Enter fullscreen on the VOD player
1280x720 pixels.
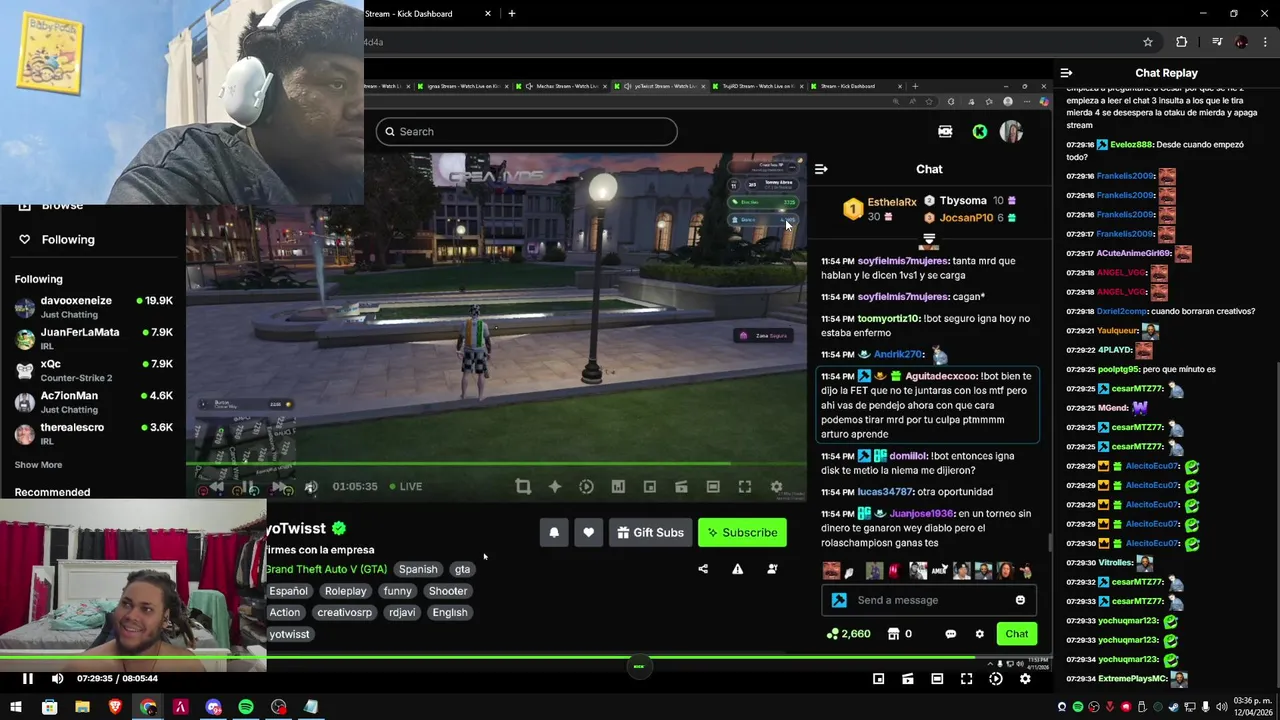click(x=966, y=679)
